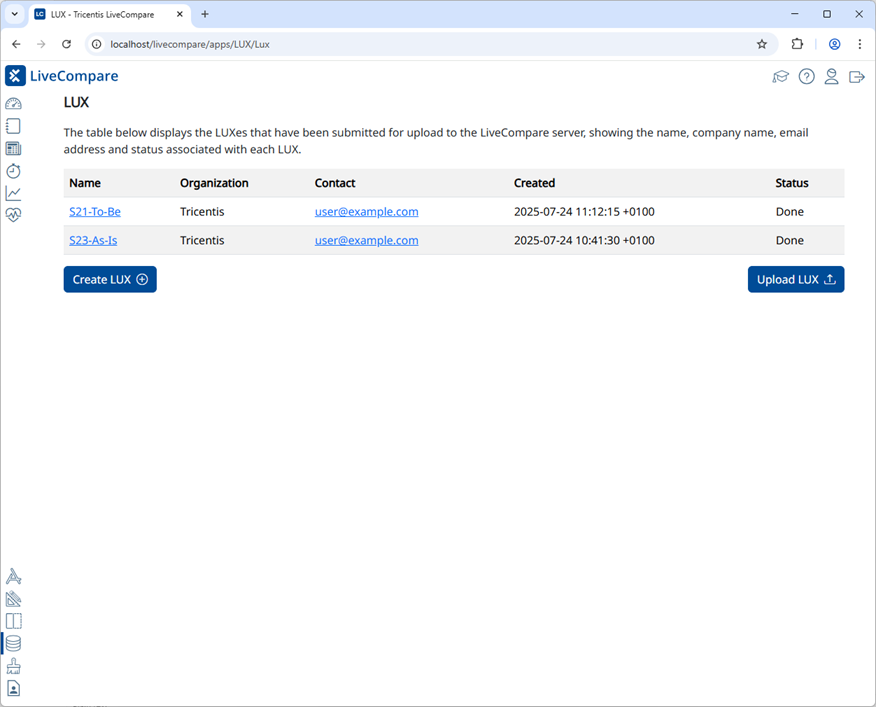
Task: Click the LiveCompare title text
Action: [x=74, y=76]
